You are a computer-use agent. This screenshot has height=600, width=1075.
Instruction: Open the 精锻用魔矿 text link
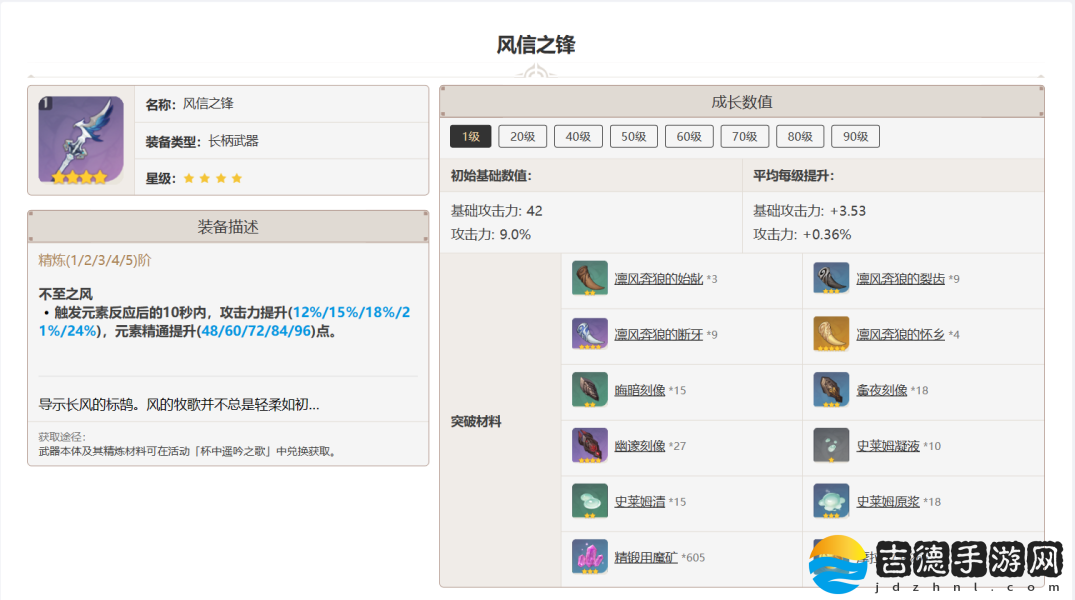click(x=646, y=557)
